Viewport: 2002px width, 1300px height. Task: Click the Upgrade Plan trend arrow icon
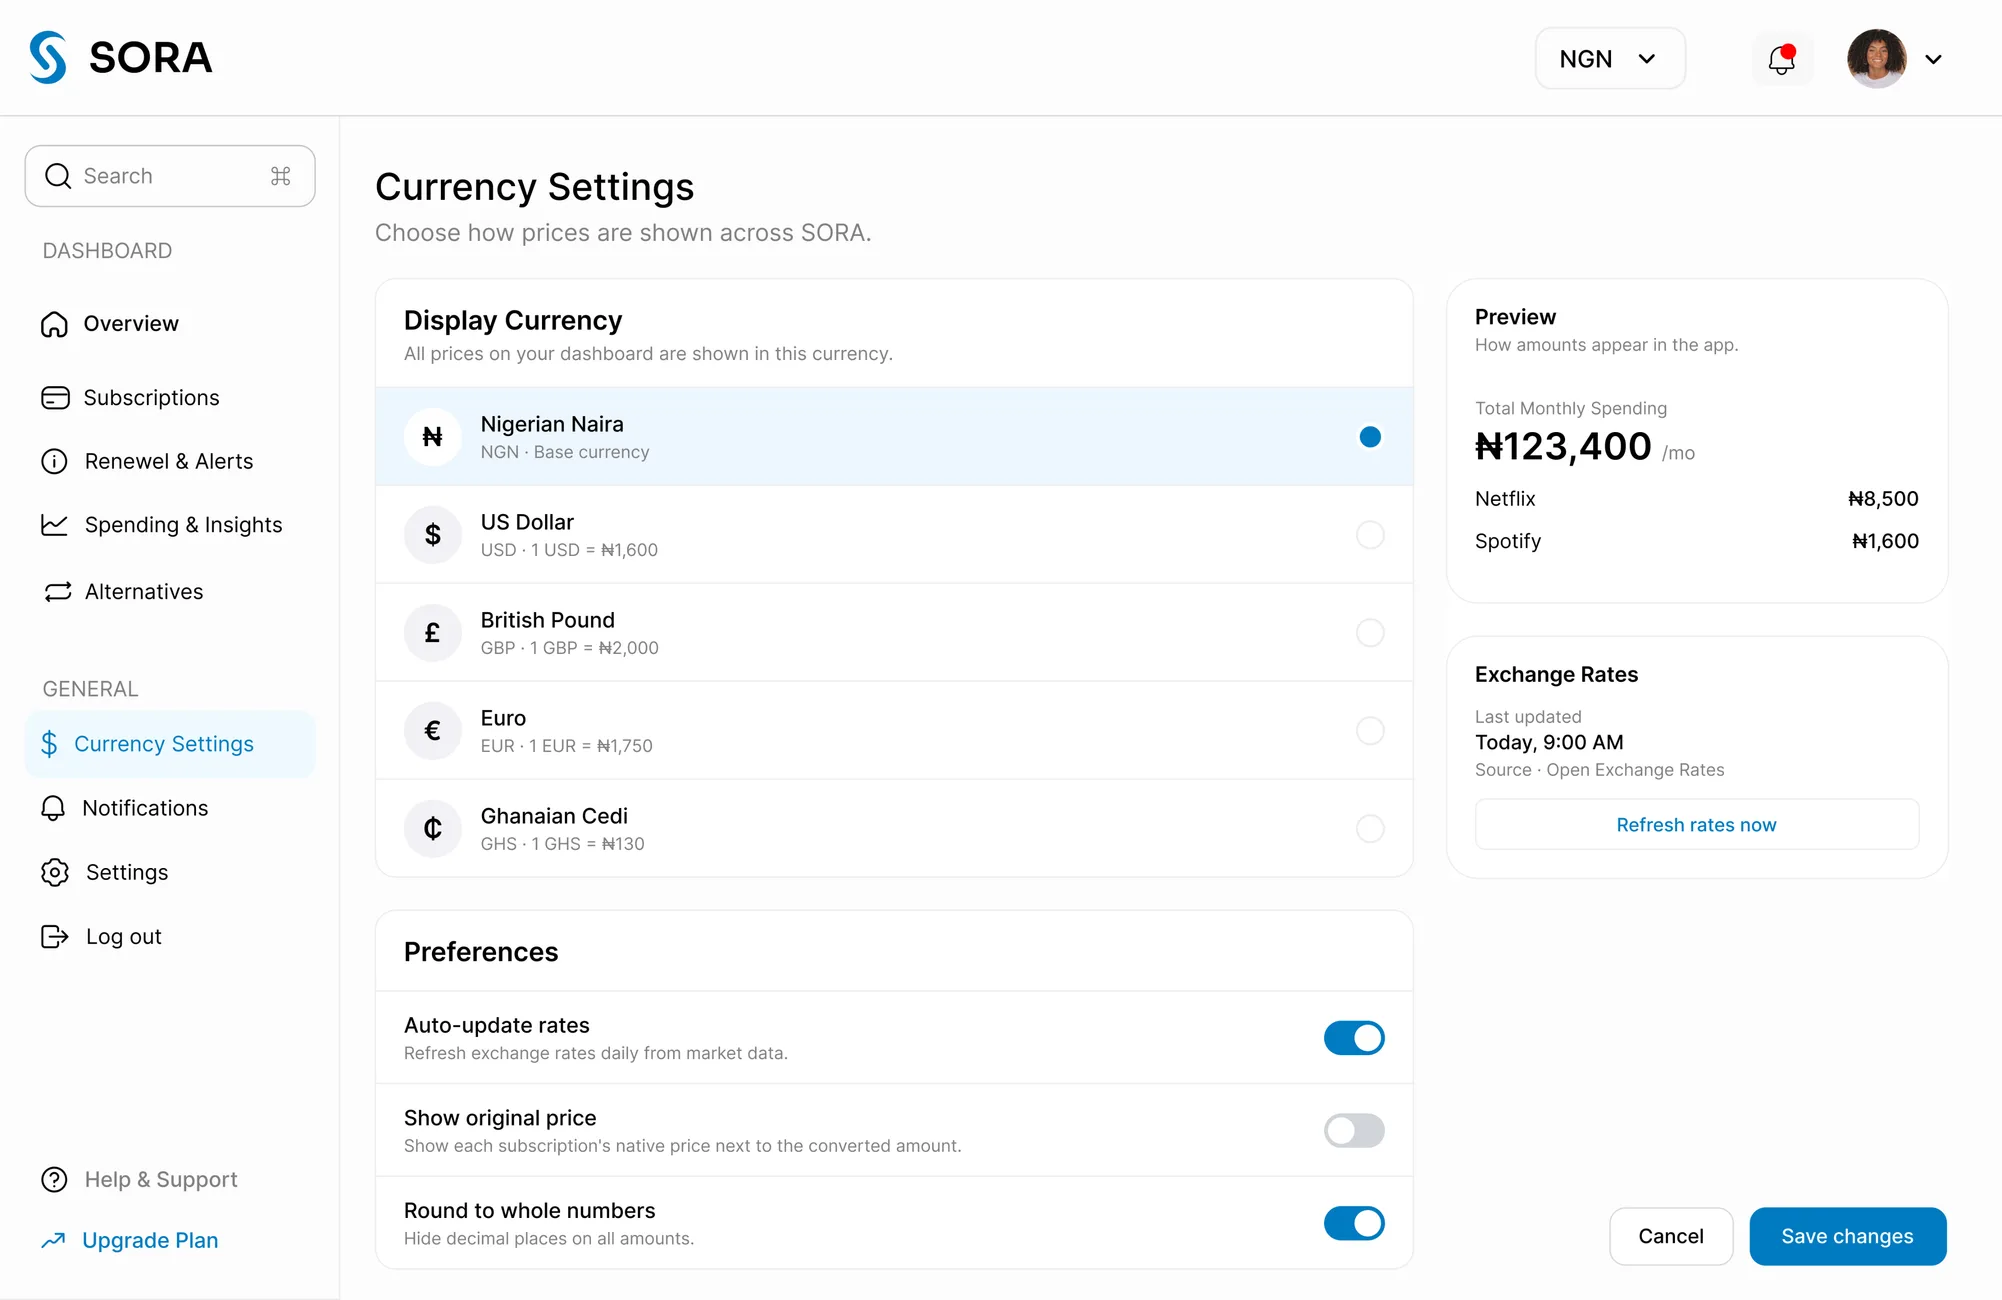53,1240
